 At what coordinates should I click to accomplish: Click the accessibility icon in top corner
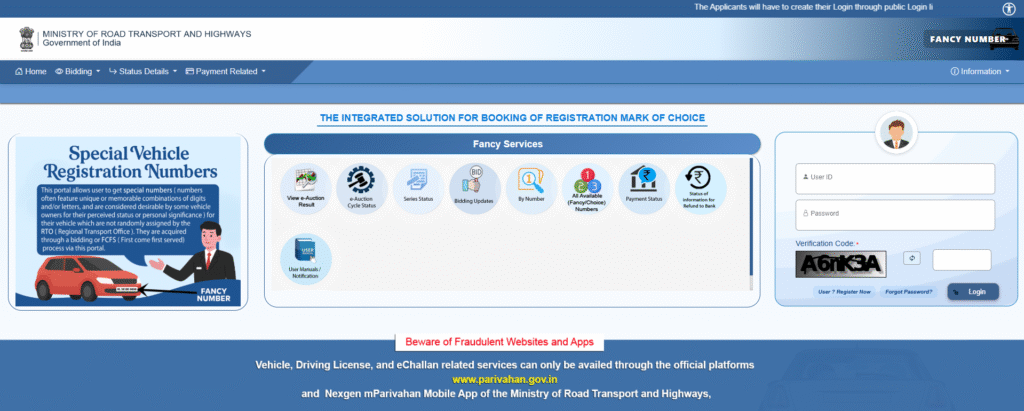tap(1009, 8)
